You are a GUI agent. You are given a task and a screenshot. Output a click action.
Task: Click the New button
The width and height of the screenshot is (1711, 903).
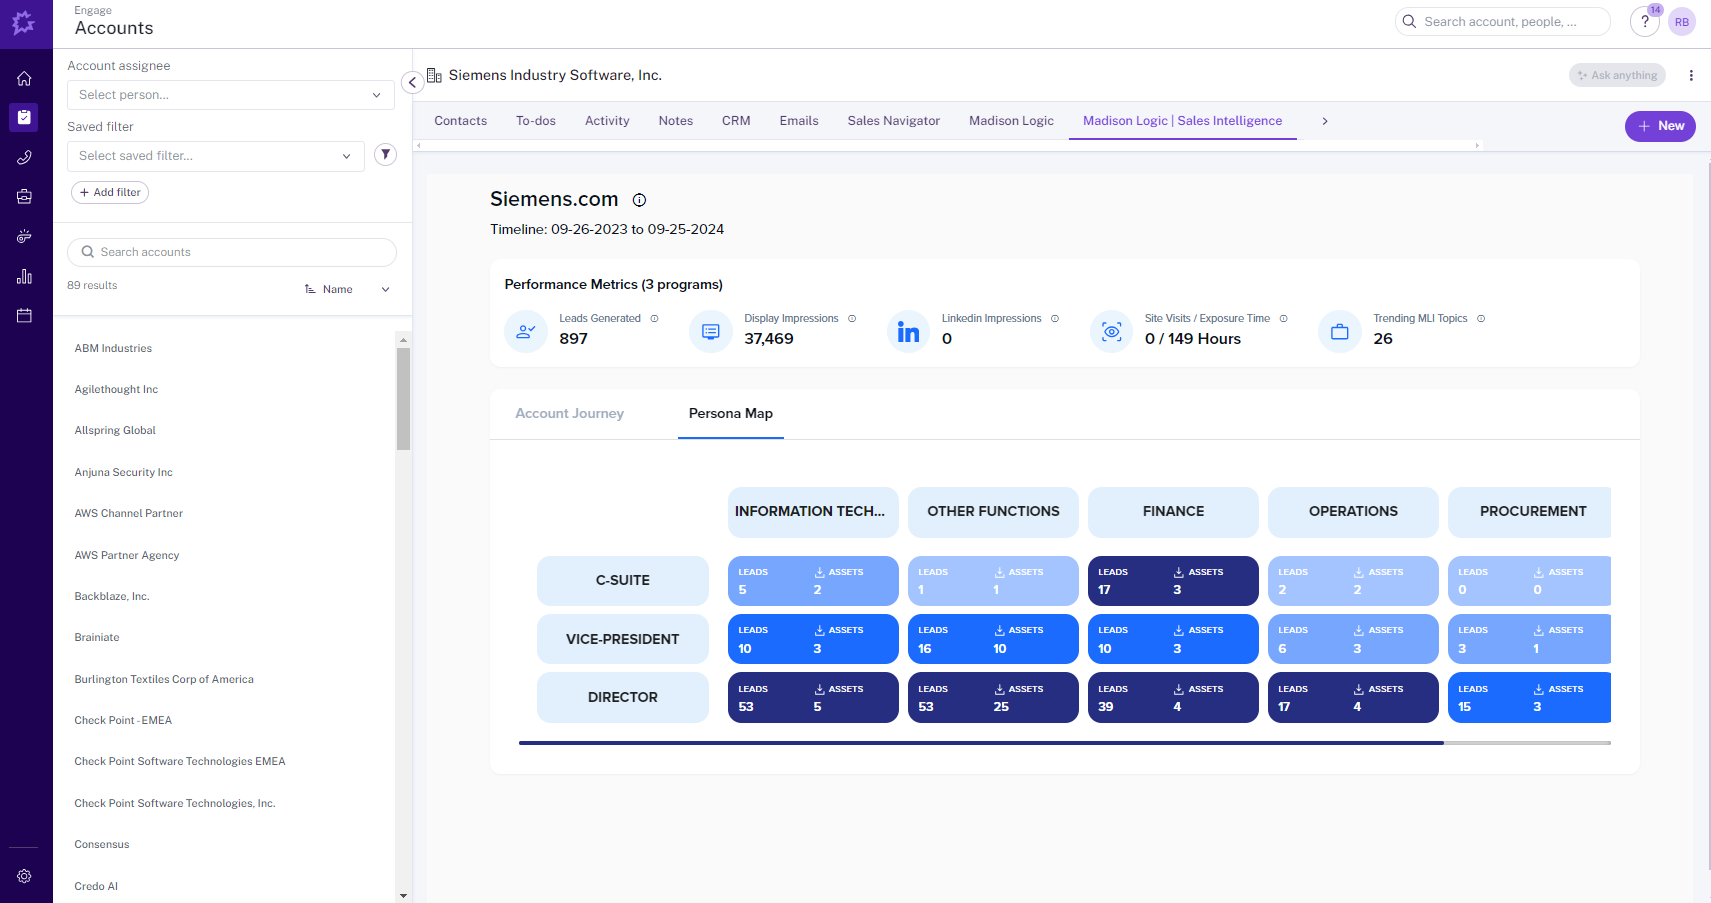click(x=1660, y=126)
